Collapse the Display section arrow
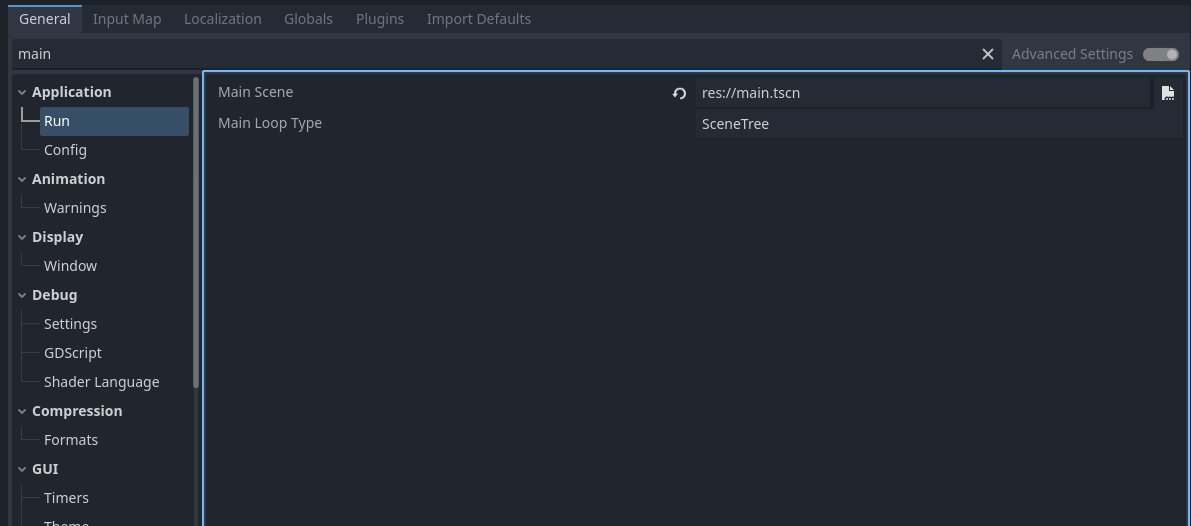 22,238
